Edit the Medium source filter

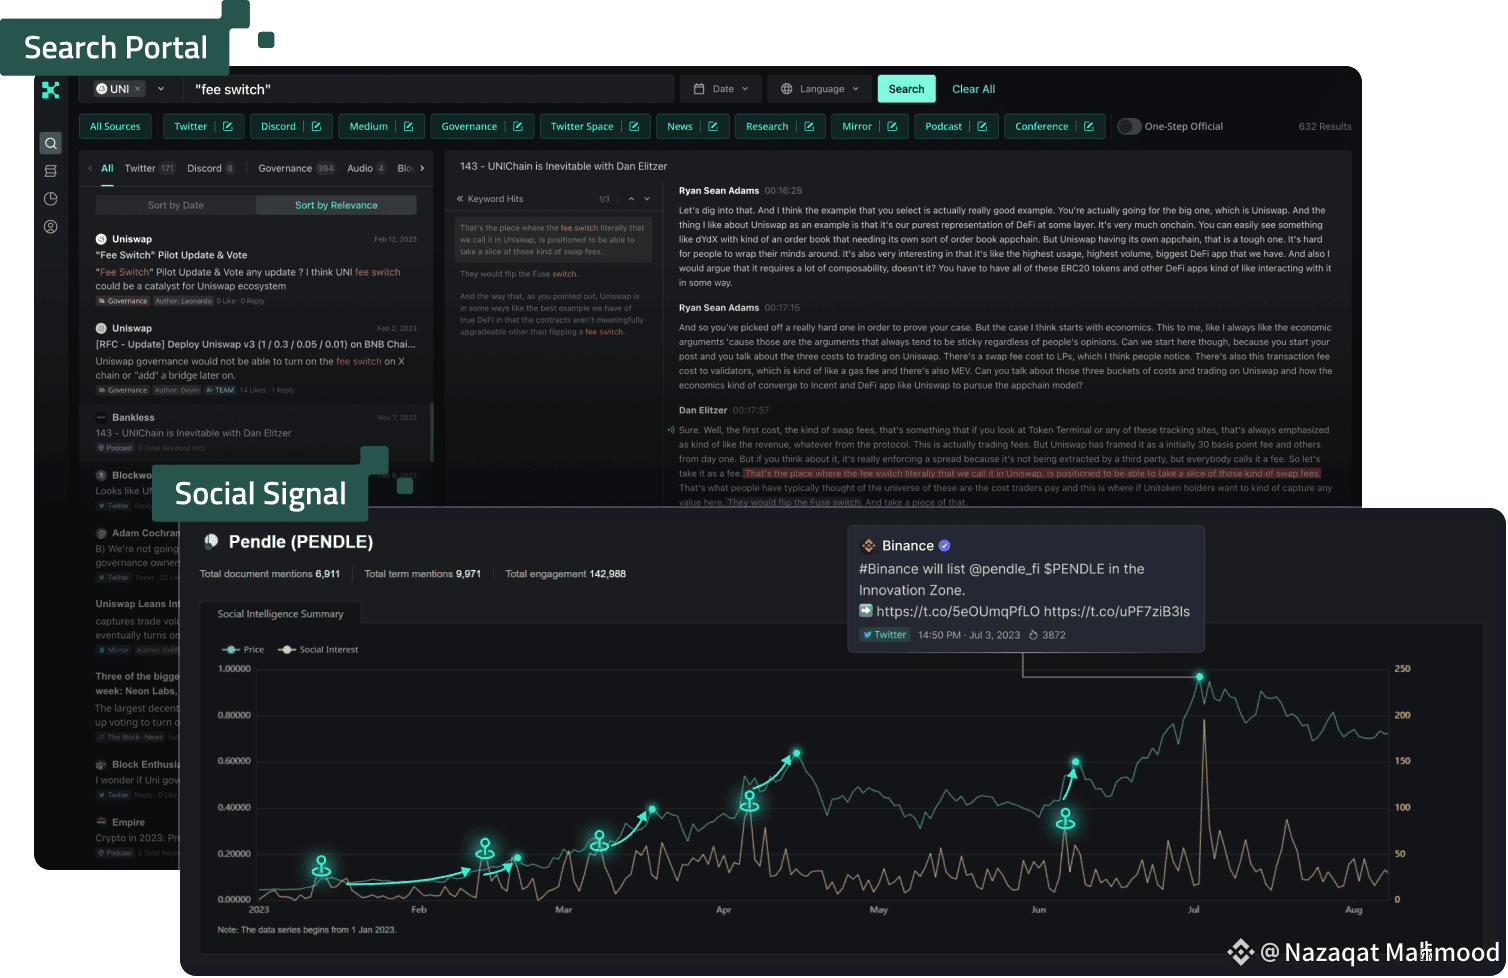(x=408, y=127)
